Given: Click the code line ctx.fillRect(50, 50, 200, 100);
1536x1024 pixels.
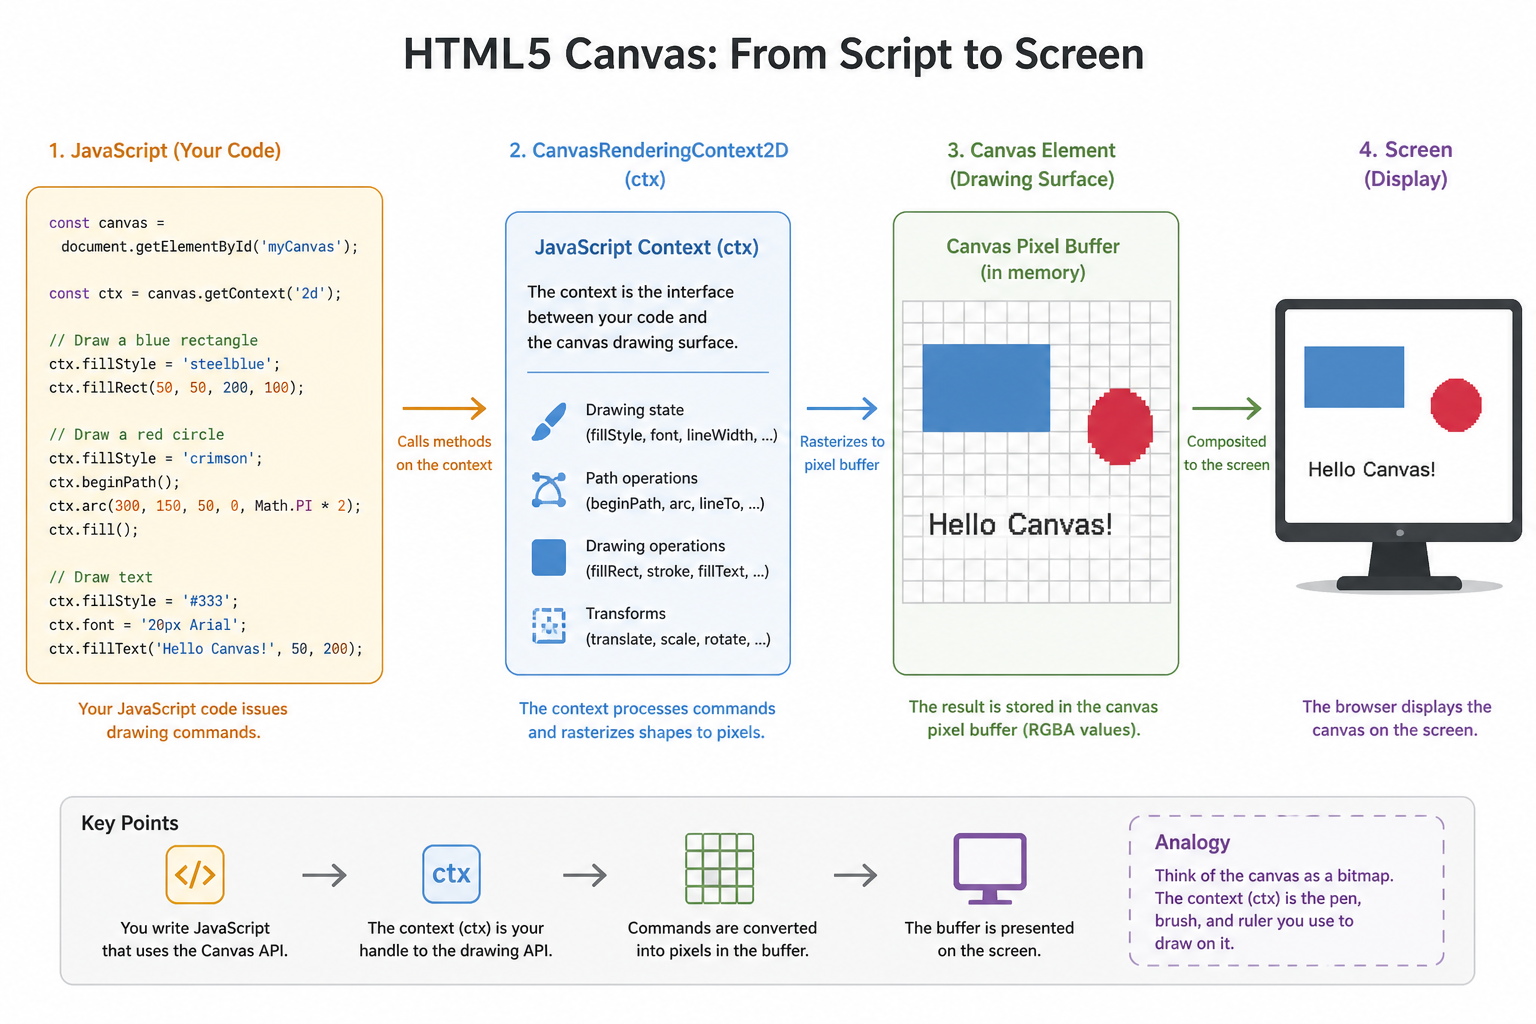Looking at the screenshot, I should pos(176,388).
